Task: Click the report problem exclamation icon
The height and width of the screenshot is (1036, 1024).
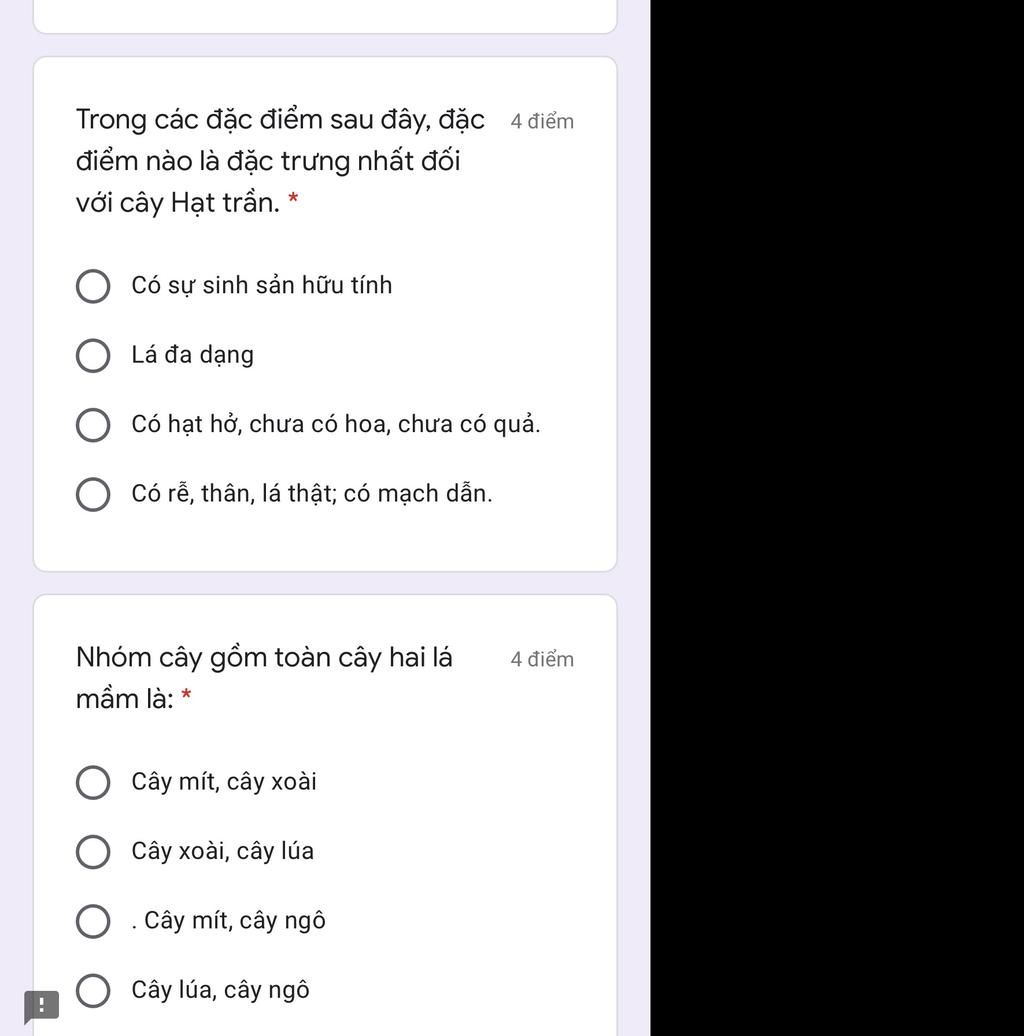Action: [x=41, y=1005]
